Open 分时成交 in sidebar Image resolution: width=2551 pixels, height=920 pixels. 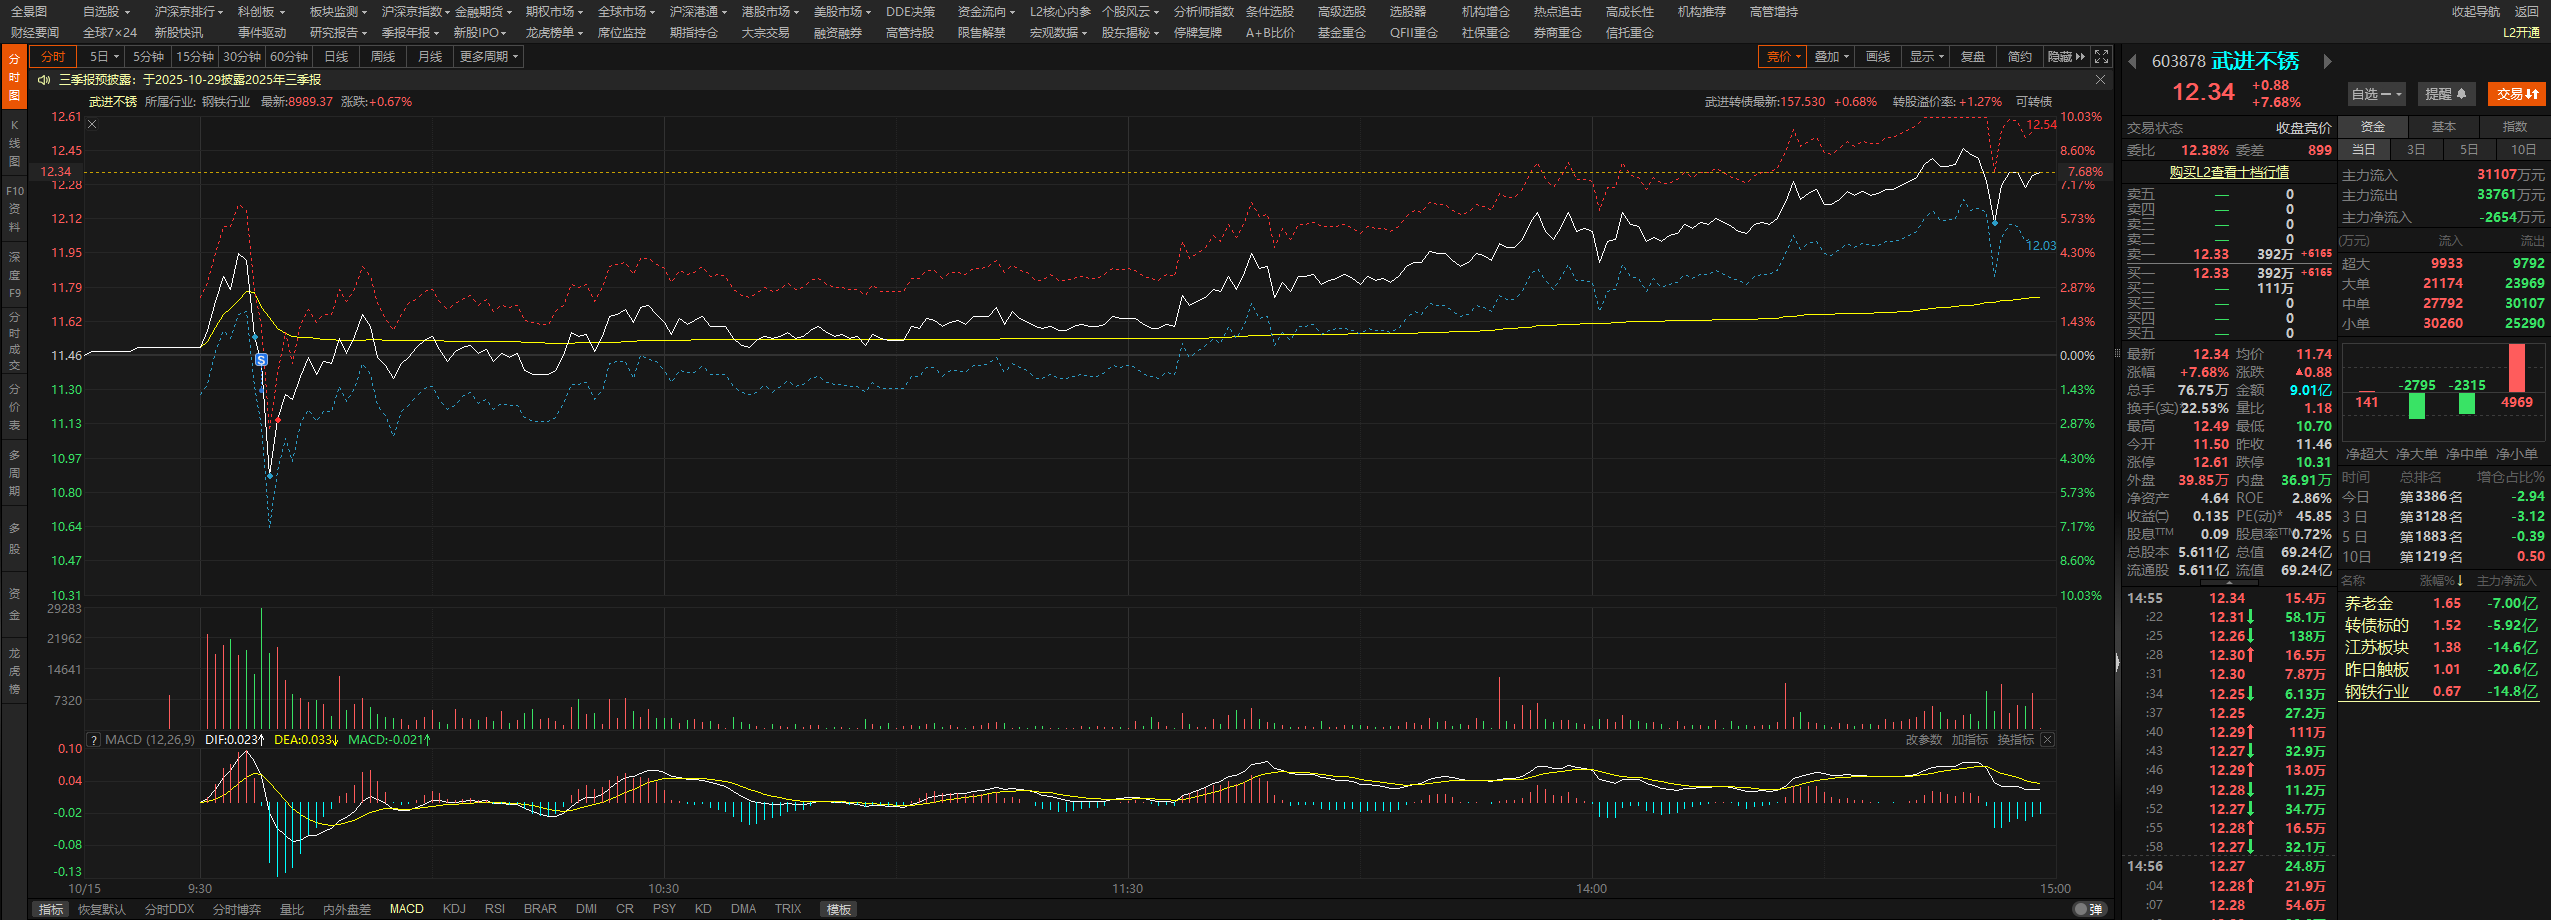click(14, 341)
